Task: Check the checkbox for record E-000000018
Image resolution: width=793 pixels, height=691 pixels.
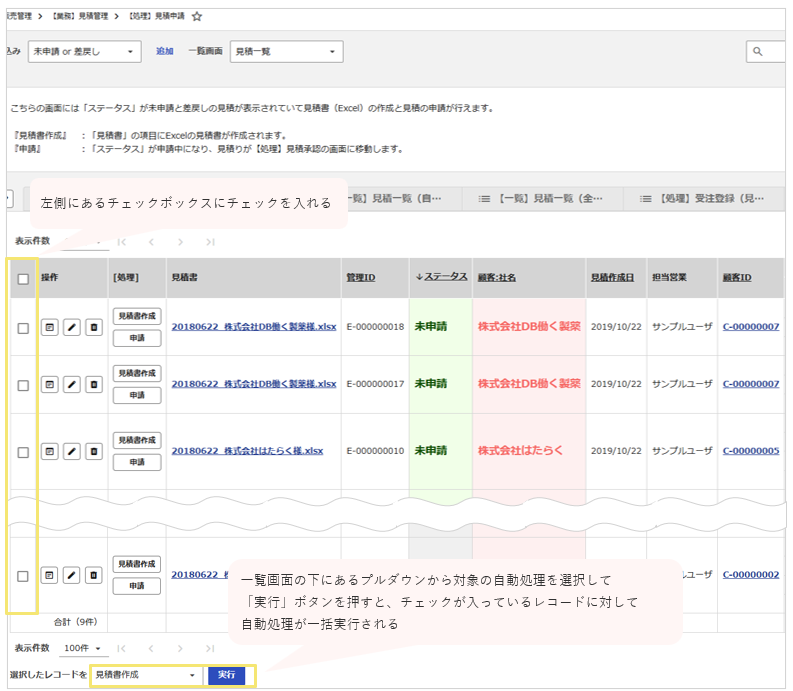Action: (23, 328)
